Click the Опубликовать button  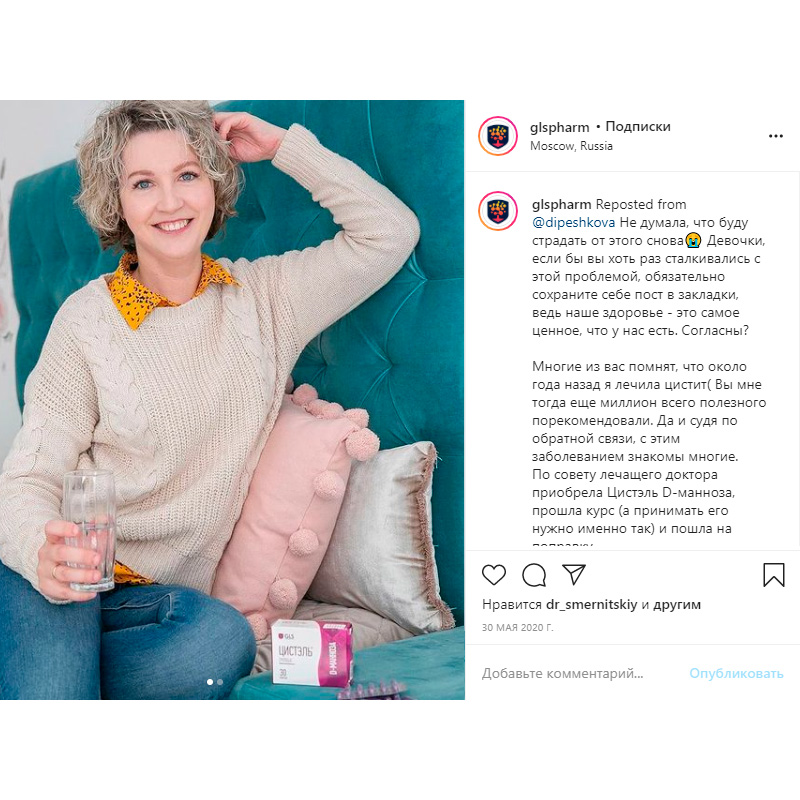click(x=736, y=673)
